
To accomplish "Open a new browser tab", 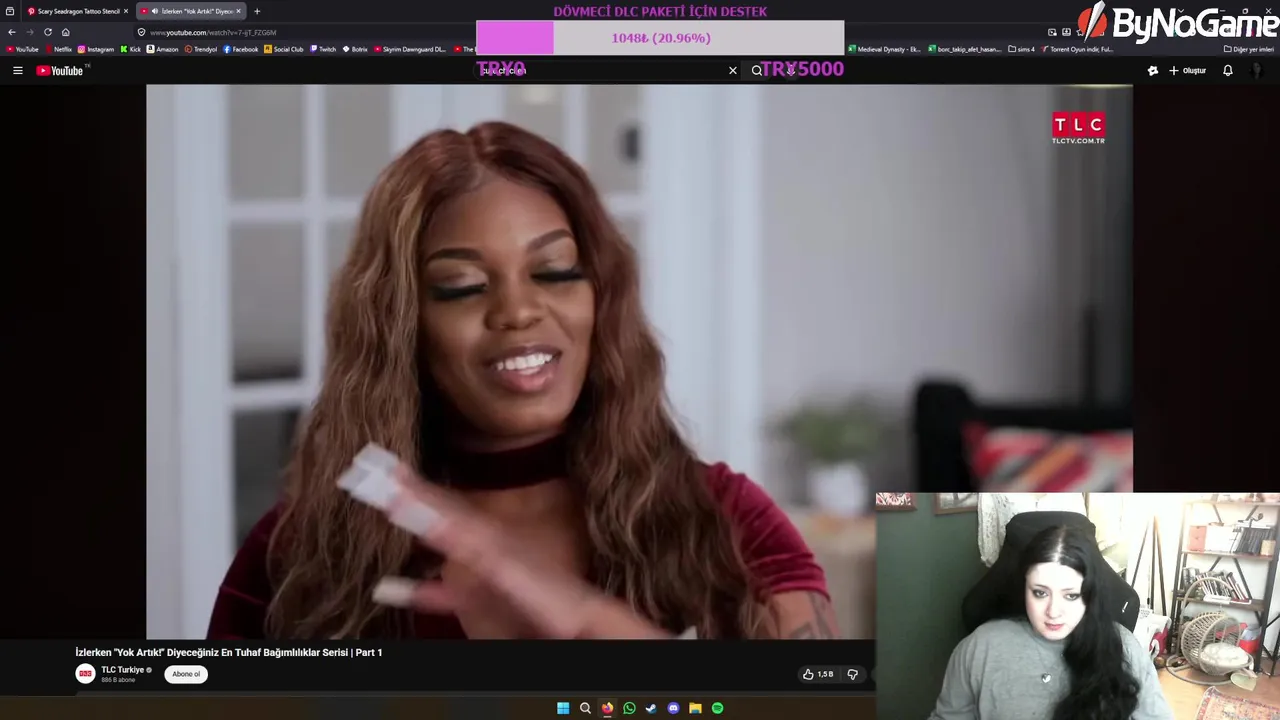I will pos(257,11).
